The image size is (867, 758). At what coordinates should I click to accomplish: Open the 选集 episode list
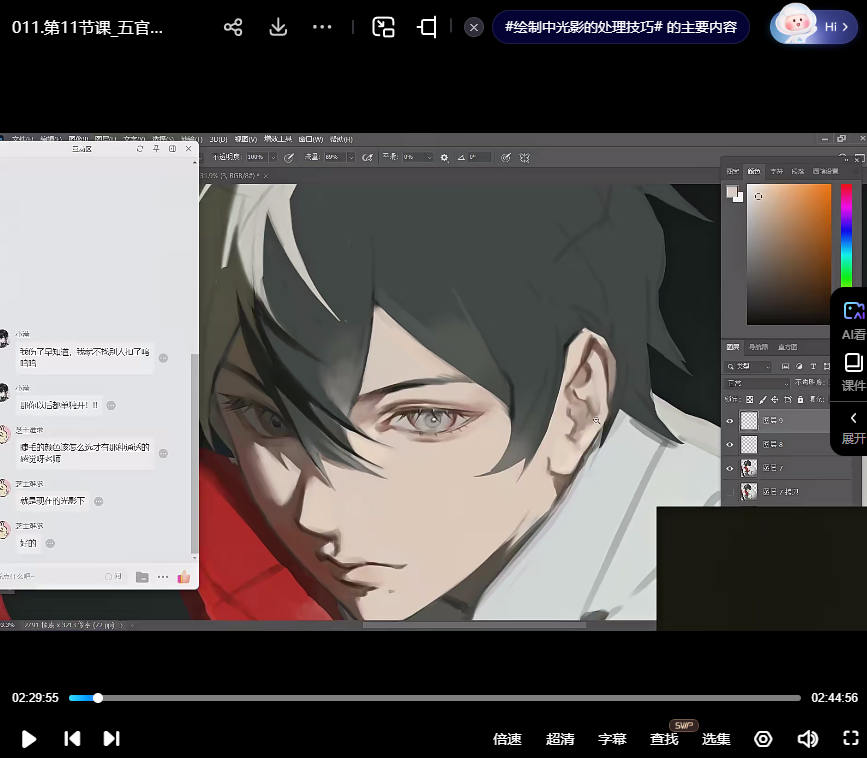pos(716,739)
